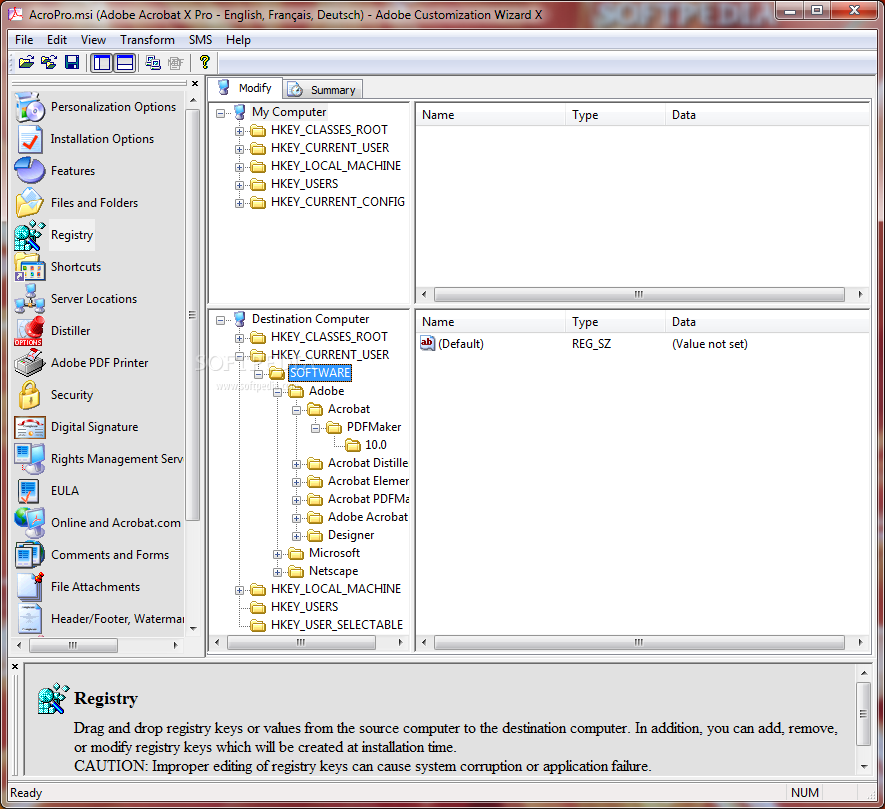885x809 pixels.
Task: Open package with the toolbar open icon
Action: tap(26, 62)
